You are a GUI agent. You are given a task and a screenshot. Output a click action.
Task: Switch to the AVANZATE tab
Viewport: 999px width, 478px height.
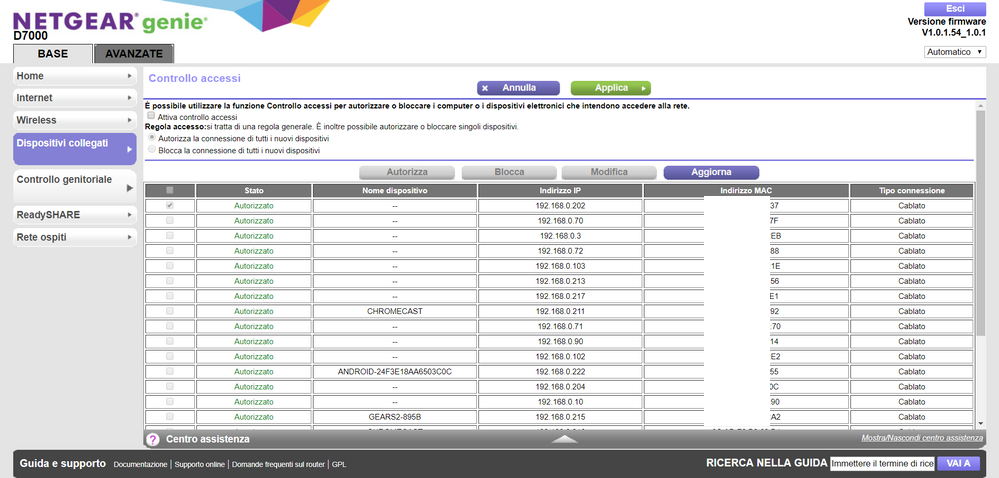pyautogui.click(x=134, y=54)
